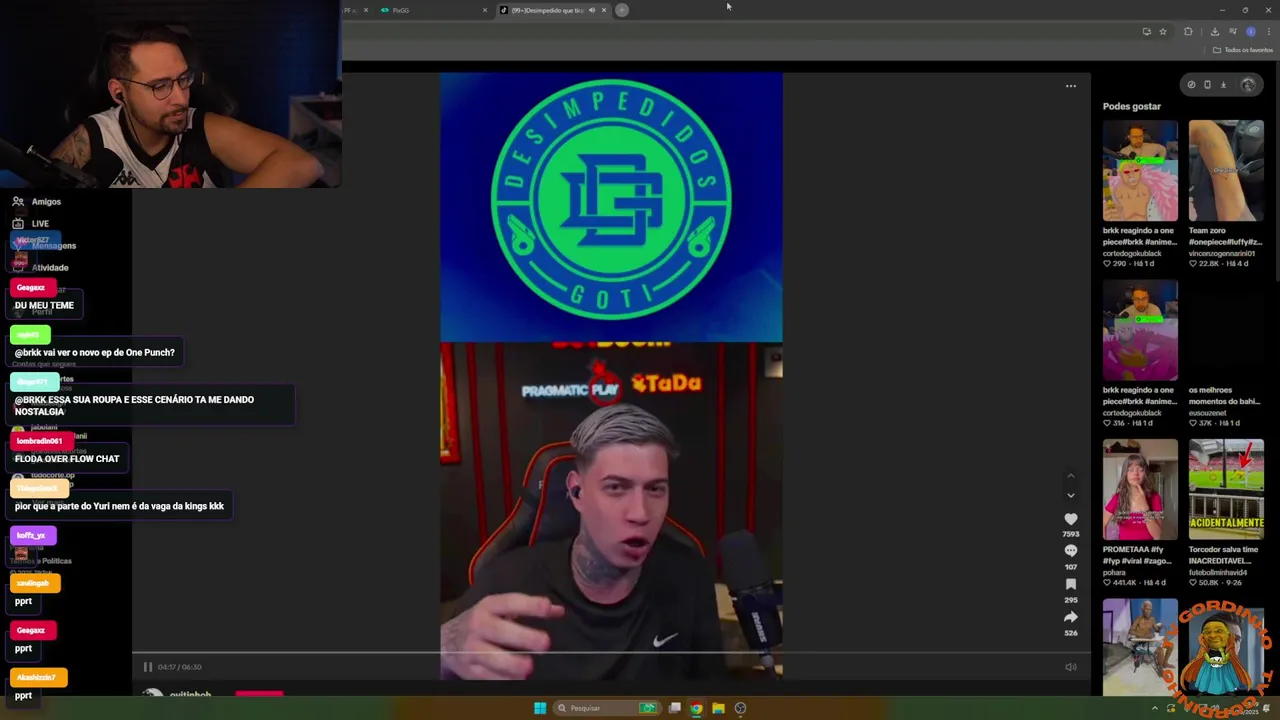Click the os melhores momentos title
Screen dimensions: 1280x720
1224,395
